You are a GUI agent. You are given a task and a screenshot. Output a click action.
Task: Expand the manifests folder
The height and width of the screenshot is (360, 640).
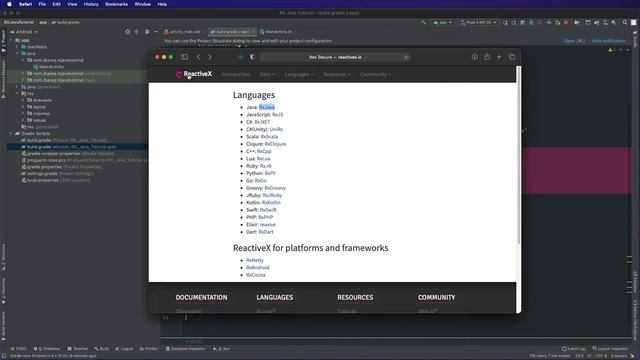pyautogui.click(x=17, y=47)
